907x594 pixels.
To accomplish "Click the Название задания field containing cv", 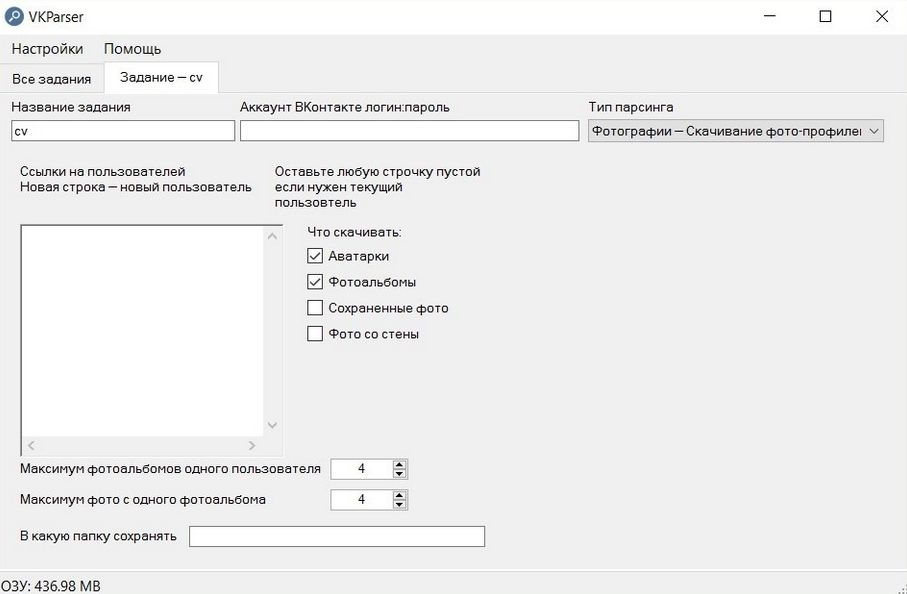I will [x=122, y=131].
